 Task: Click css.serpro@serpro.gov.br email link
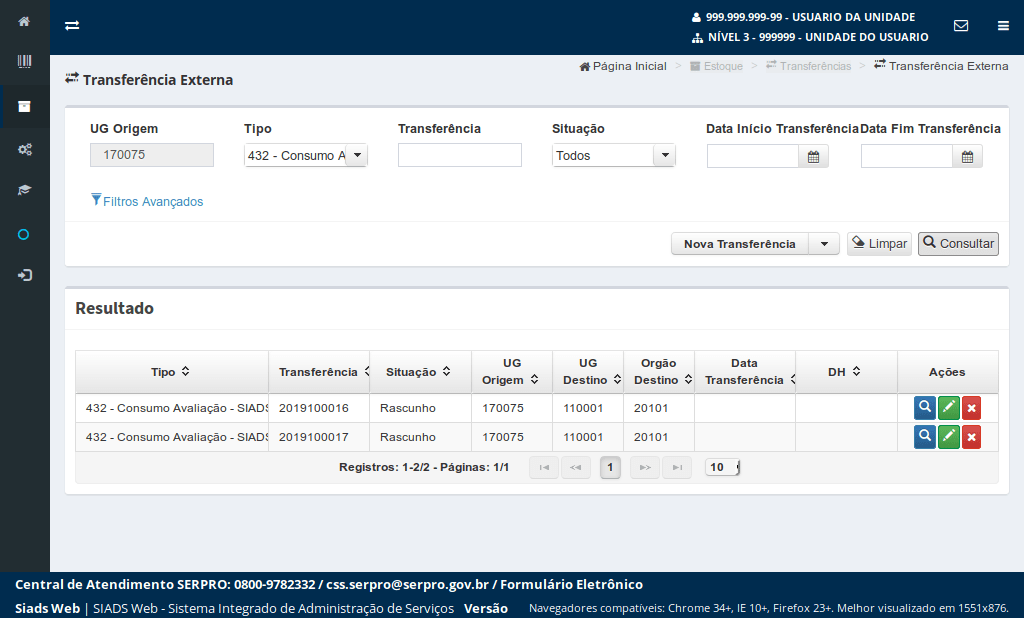(408, 584)
